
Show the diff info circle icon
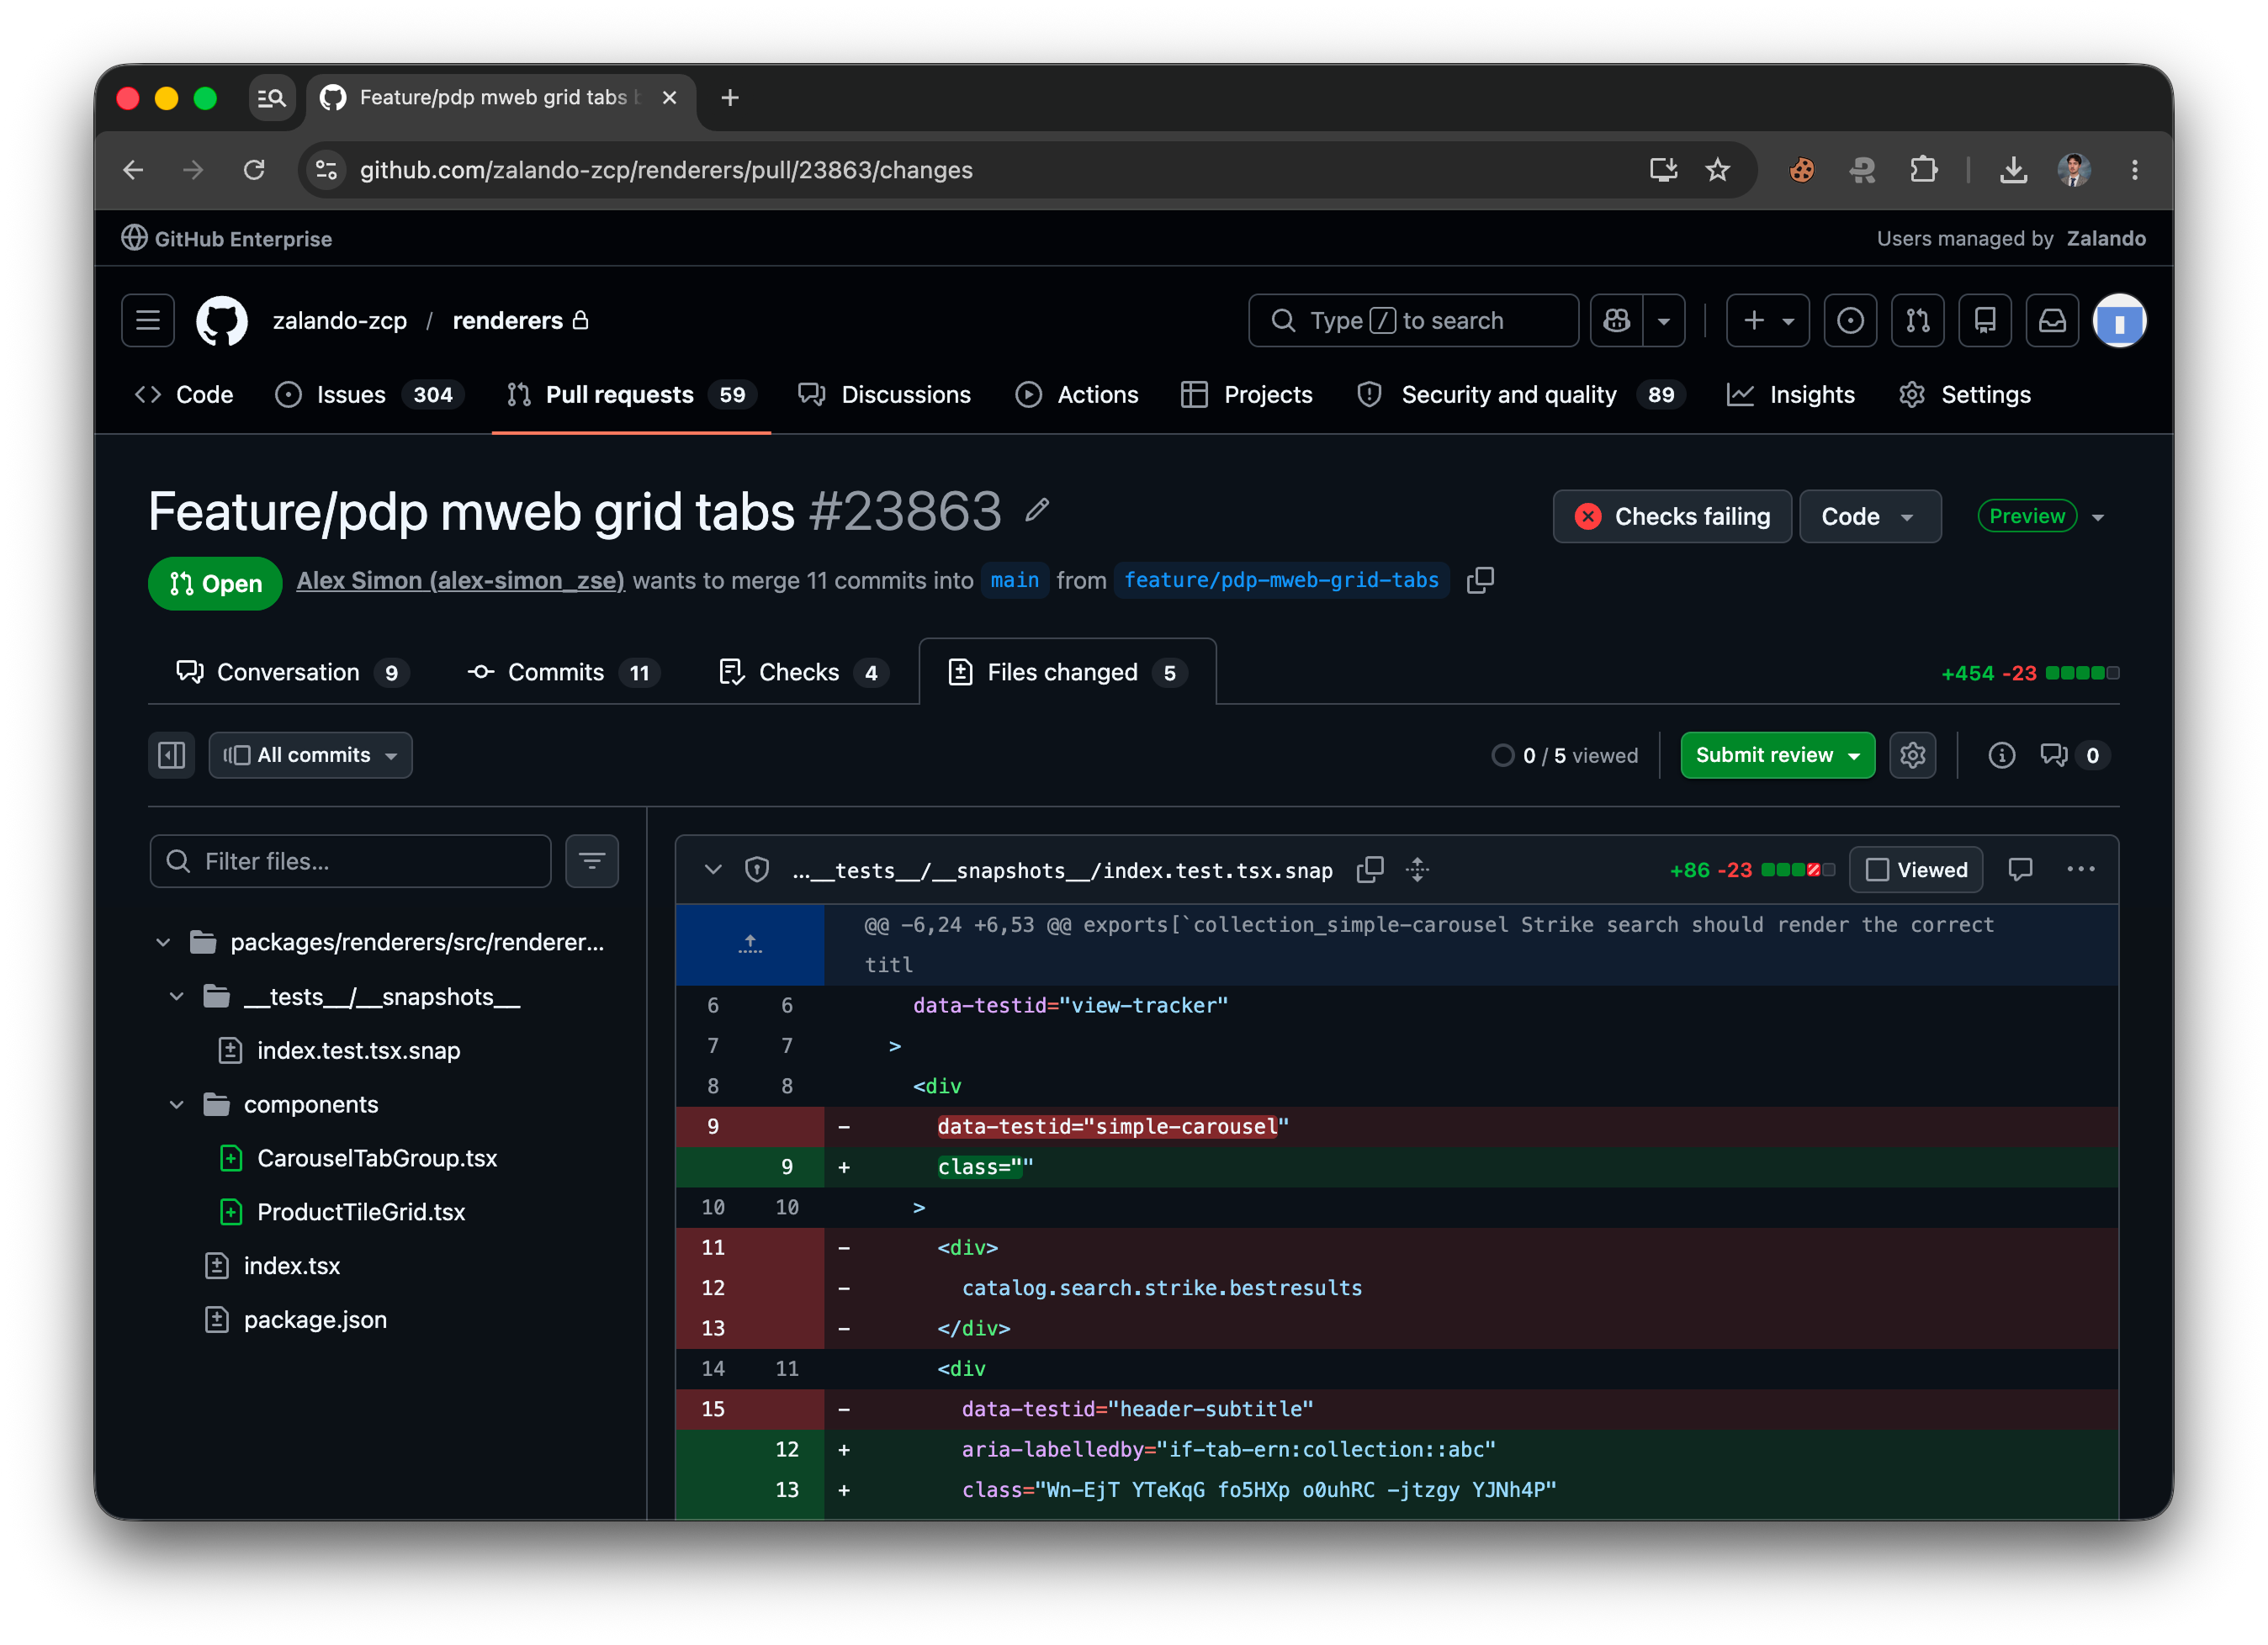[x=2002, y=756]
